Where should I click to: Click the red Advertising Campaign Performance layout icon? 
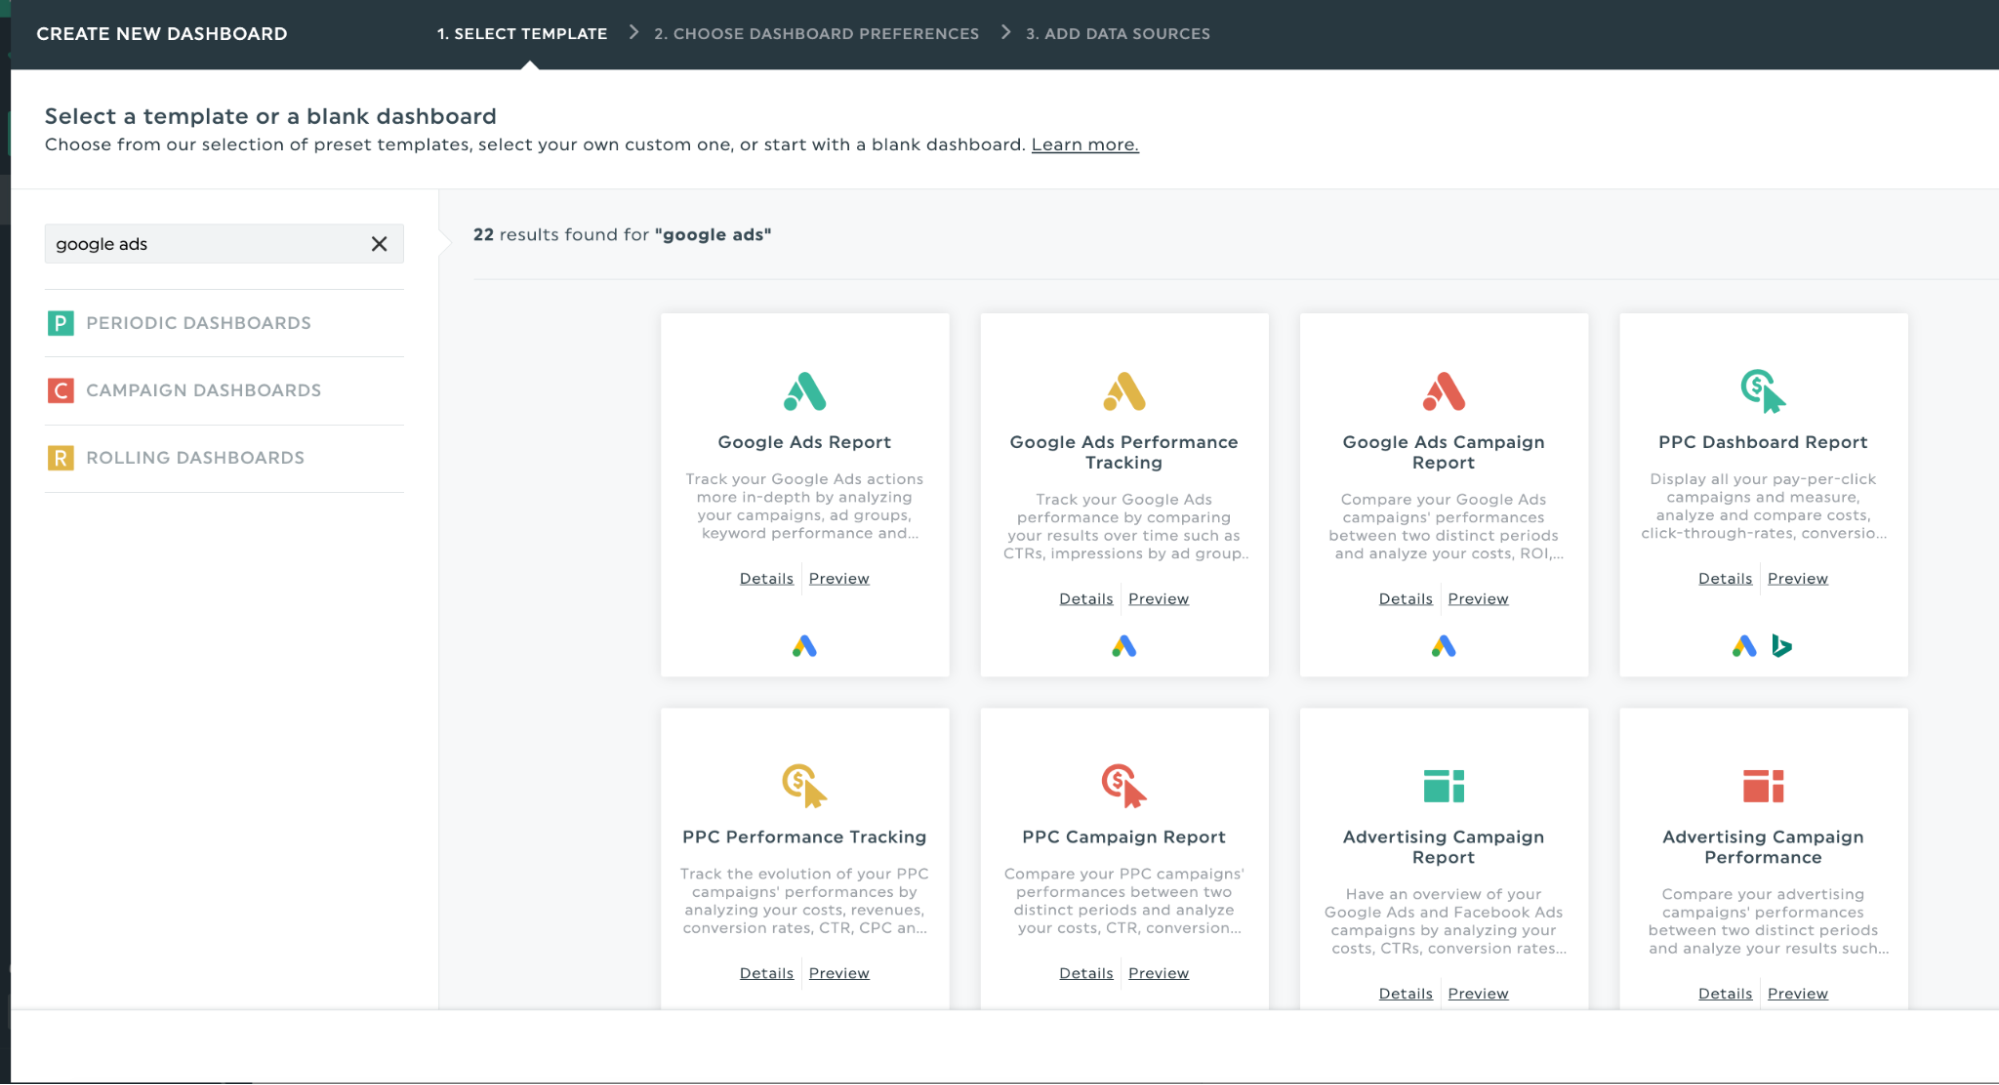1762,786
